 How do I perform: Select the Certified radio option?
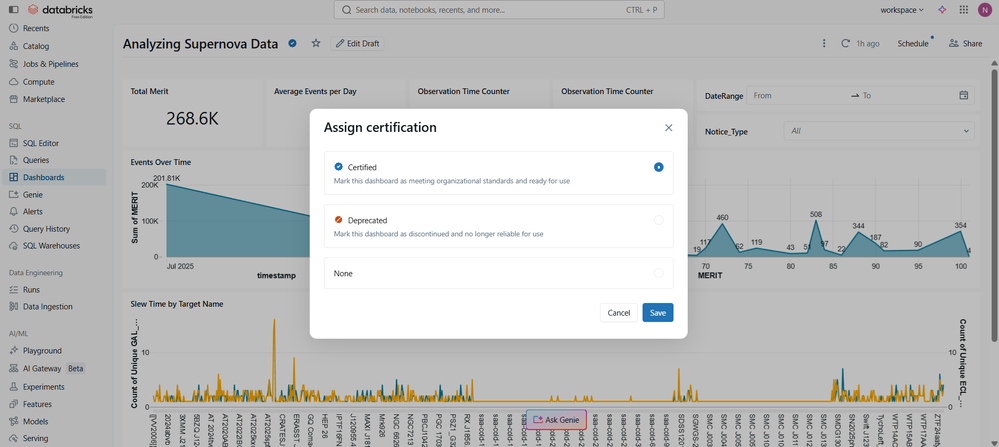tap(658, 167)
